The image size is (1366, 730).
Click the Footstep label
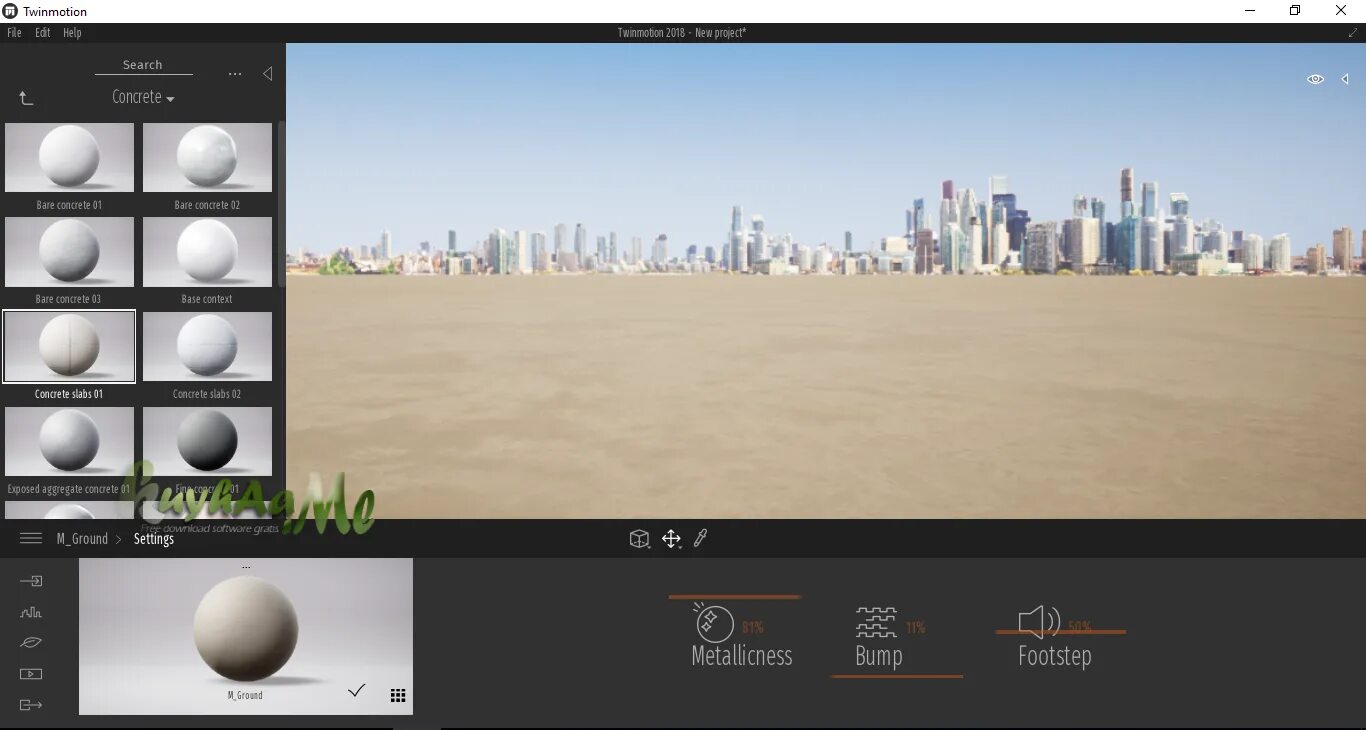(1055, 656)
